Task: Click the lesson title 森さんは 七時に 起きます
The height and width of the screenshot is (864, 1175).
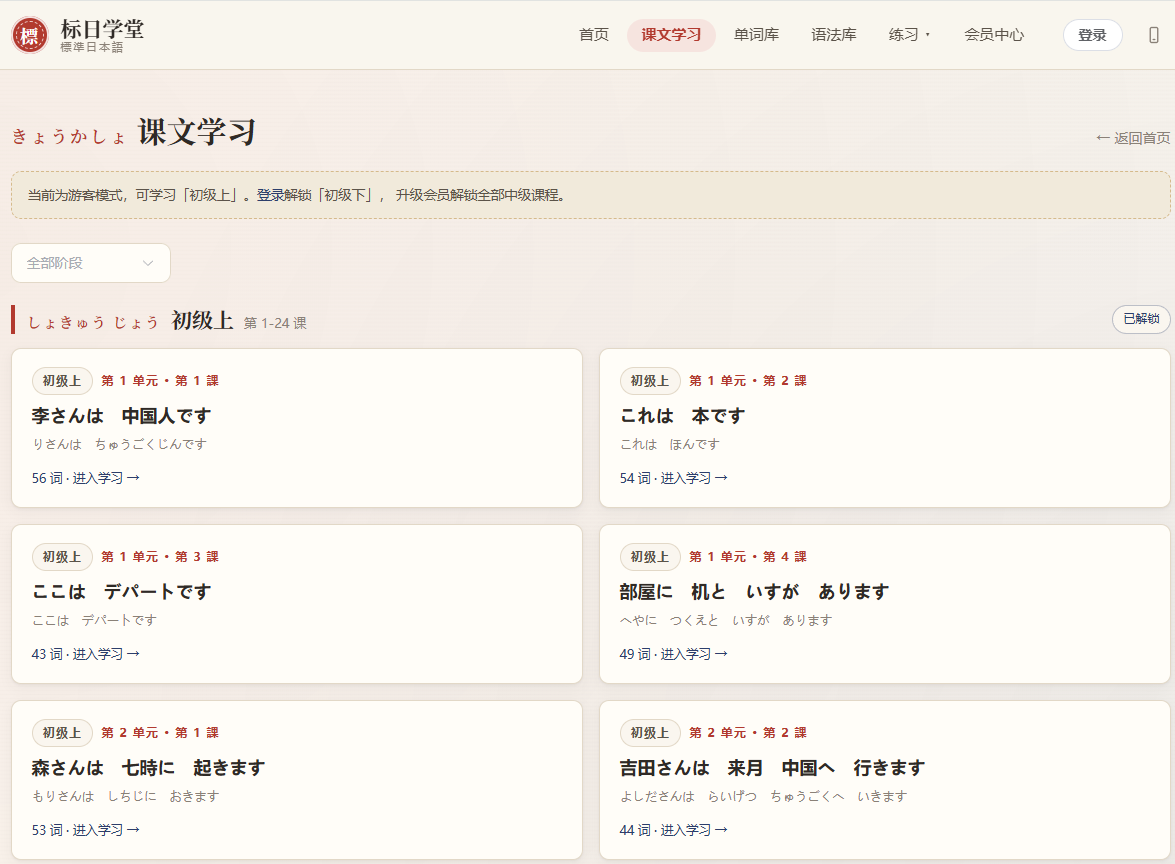Action: tap(148, 768)
